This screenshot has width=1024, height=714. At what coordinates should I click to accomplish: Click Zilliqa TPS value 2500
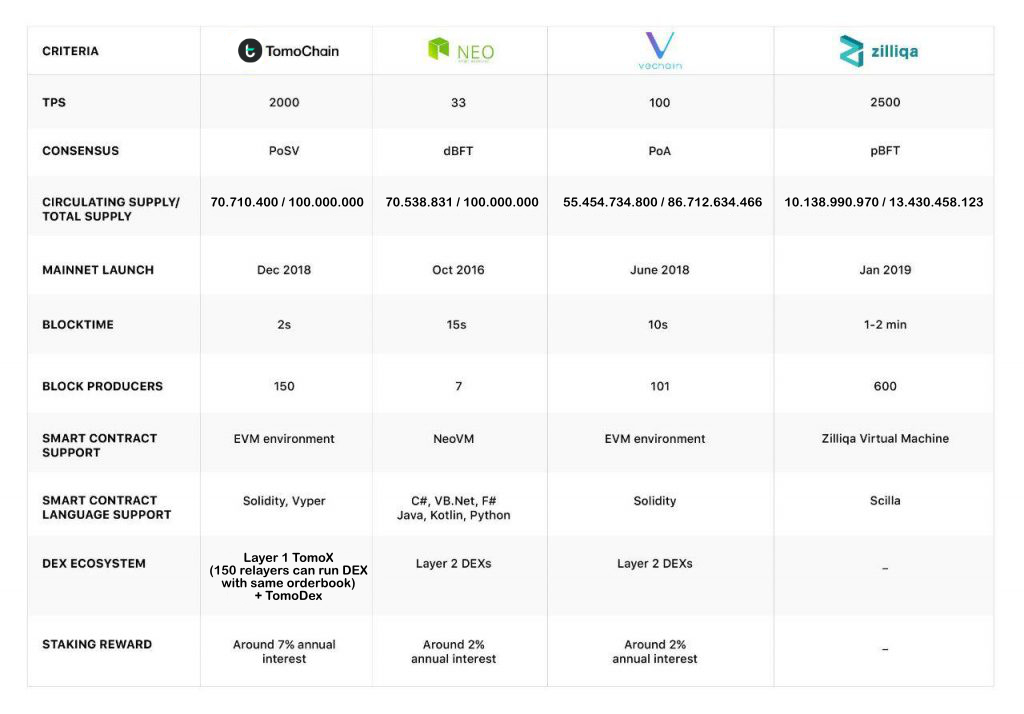pos(885,103)
